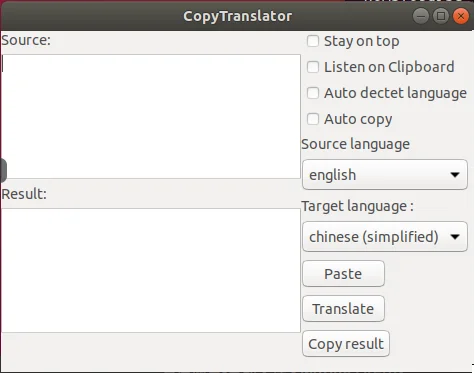Minimize the CopyTranslator window
This screenshot has height=373, width=475.
coord(421,16)
